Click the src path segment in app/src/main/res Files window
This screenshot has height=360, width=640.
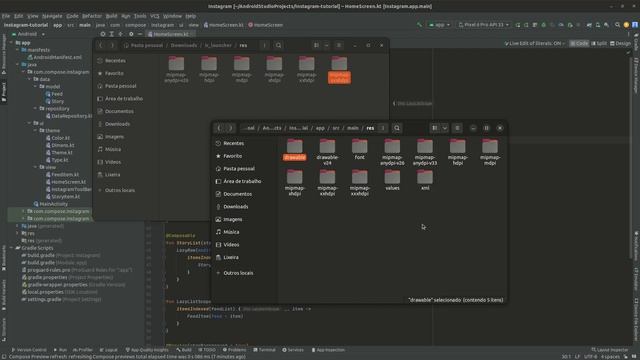[x=336, y=128]
